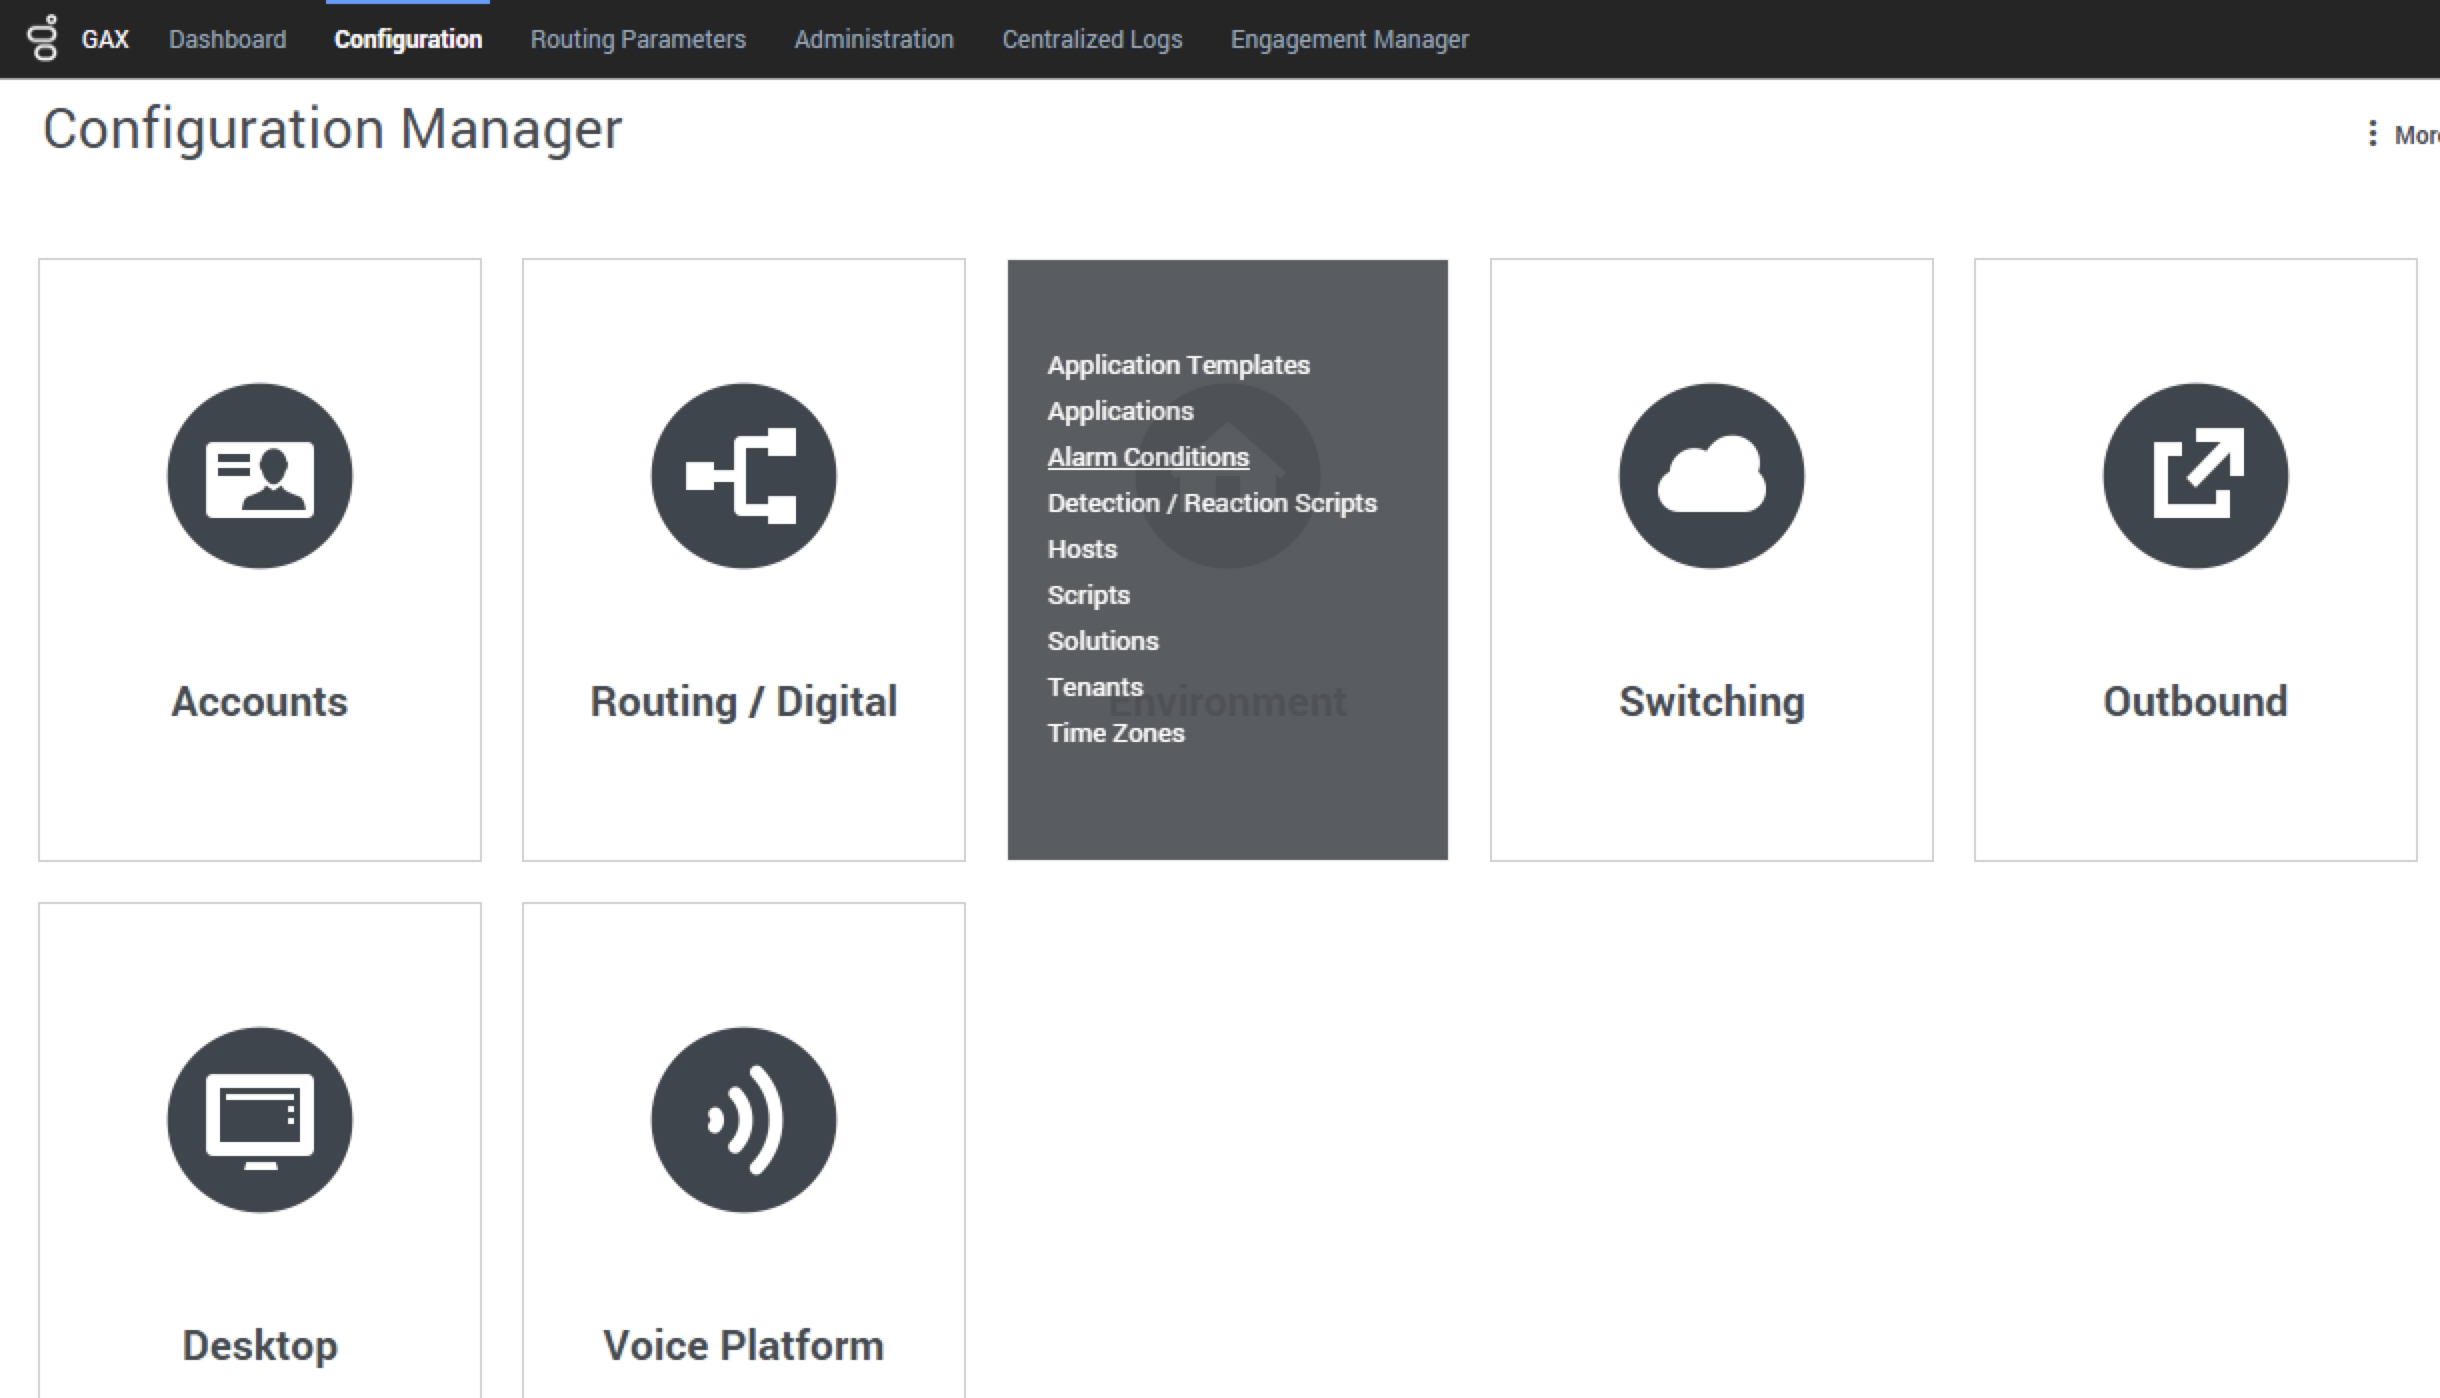Click the Voice Platform sound wave icon
Screen dimensions: 2440x1398
pos(743,1120)
